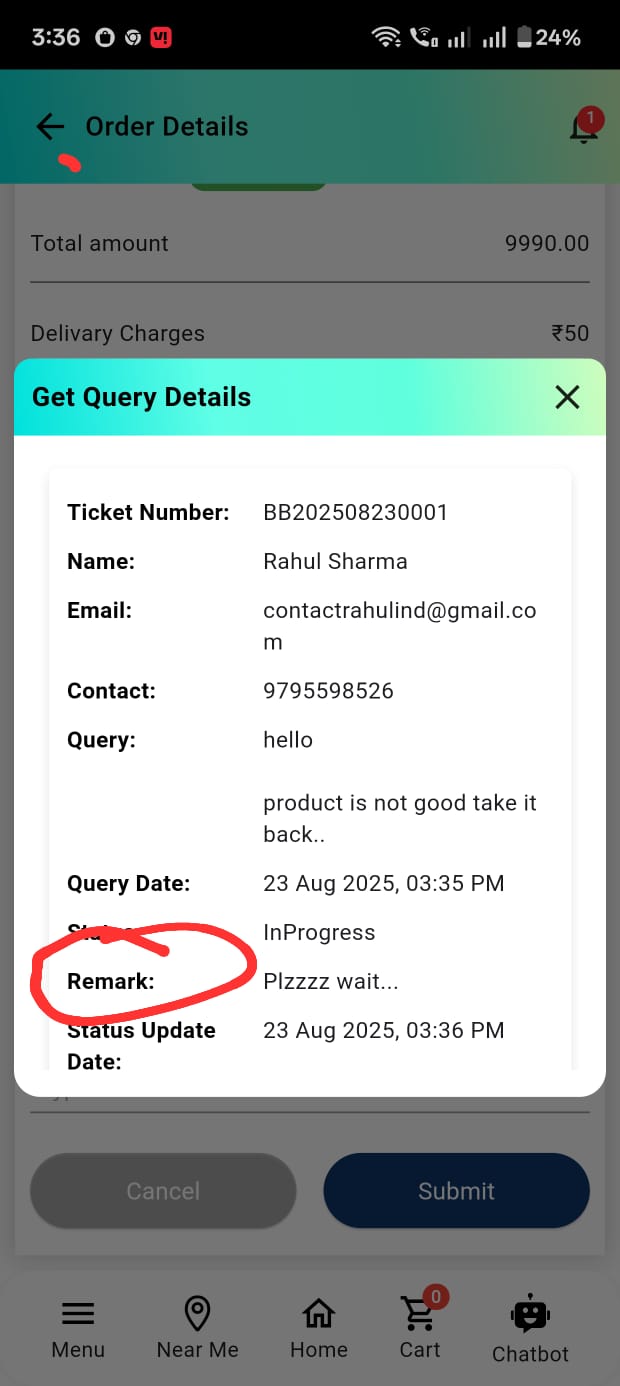620x1386 pixels.
Task: Tap the Wi-Fi status bar icon
Action: [385, 38]
